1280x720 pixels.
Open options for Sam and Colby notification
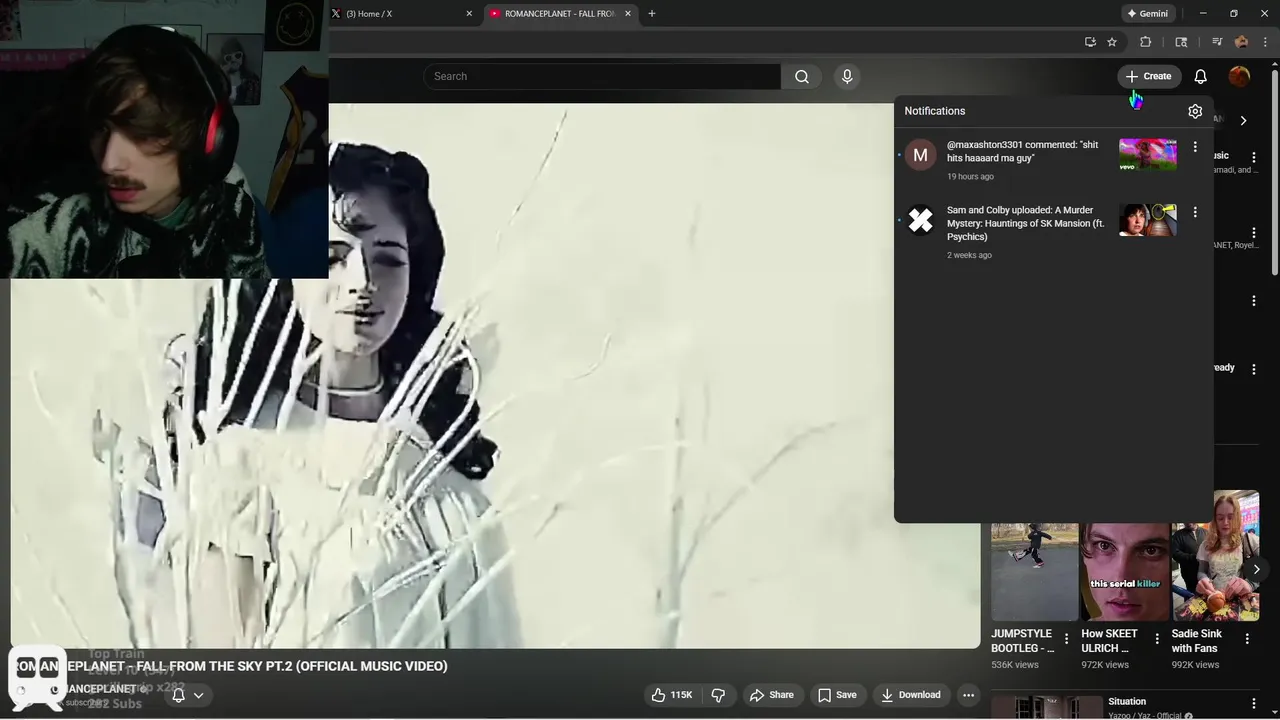click(x=1195, y=212)
